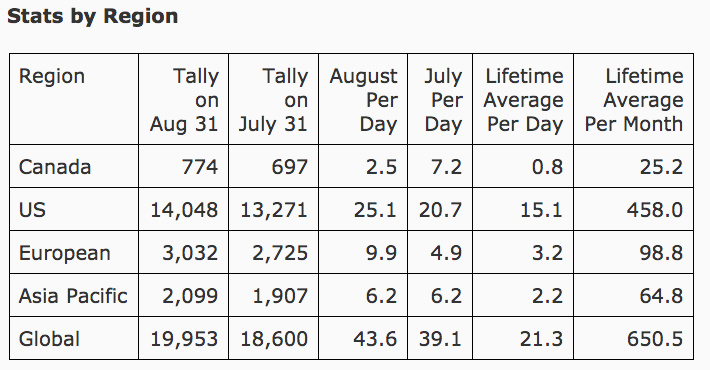Select the European row label
The height and width of the screenshot is (370, 710).
tap(65, 253)
